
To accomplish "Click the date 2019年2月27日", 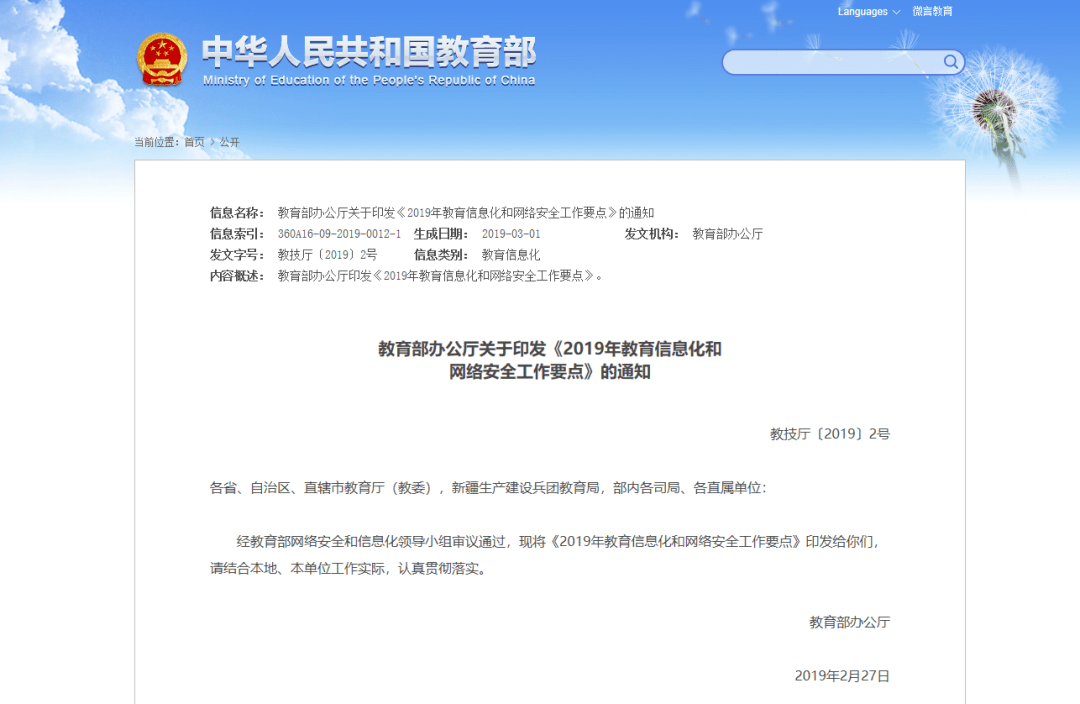I will (x=842, y=676).
